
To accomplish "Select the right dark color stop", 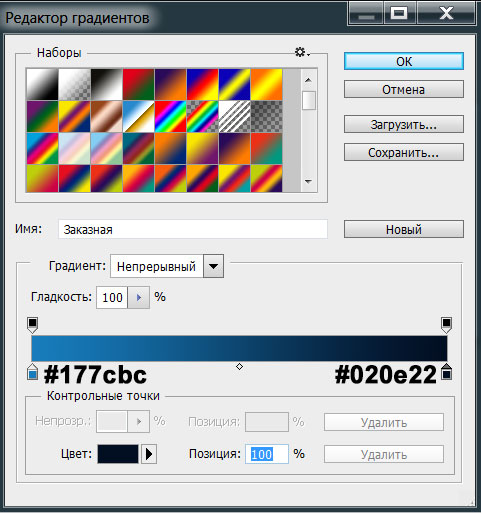I will click(447, 372).
